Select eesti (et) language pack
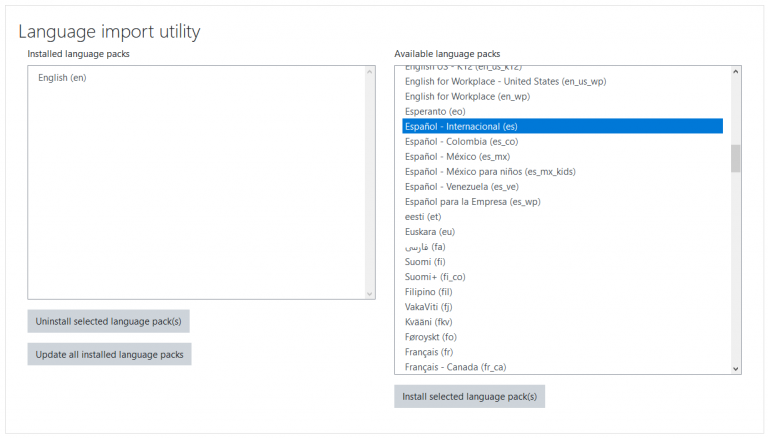Screen dimensions: 768x438 pos(423,217)
